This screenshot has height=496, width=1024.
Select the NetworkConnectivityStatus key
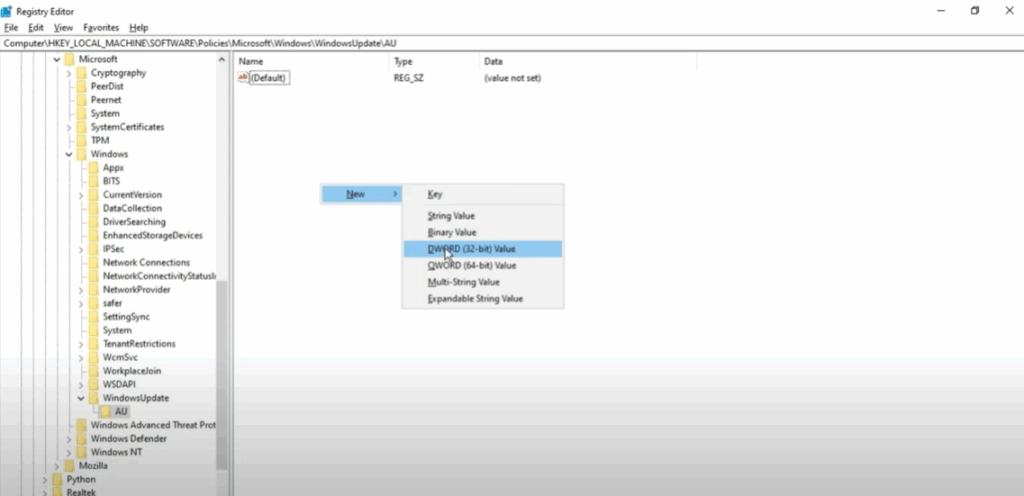(x=159, y=276)
